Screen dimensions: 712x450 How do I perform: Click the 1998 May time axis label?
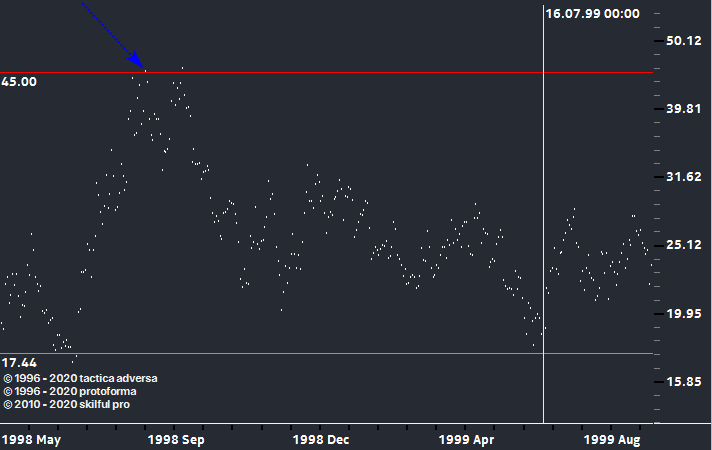pos(32,439)
